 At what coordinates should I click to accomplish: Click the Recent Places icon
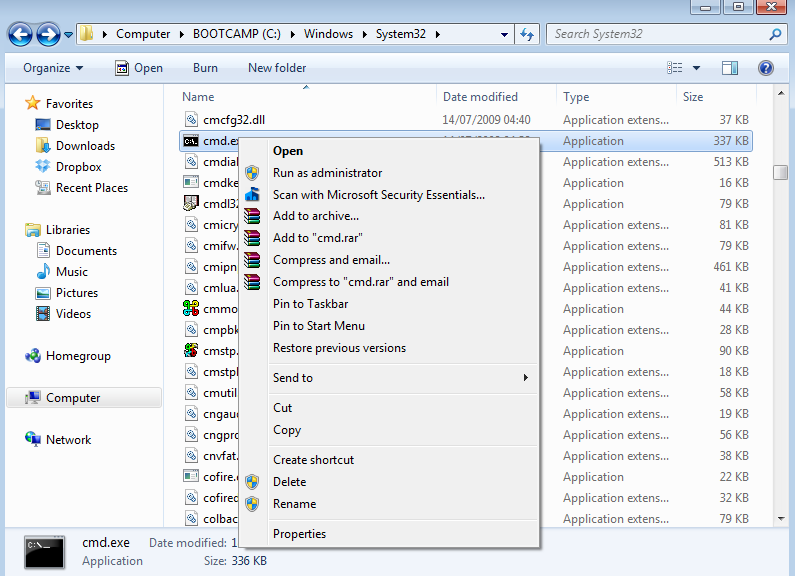coord(43,188)
